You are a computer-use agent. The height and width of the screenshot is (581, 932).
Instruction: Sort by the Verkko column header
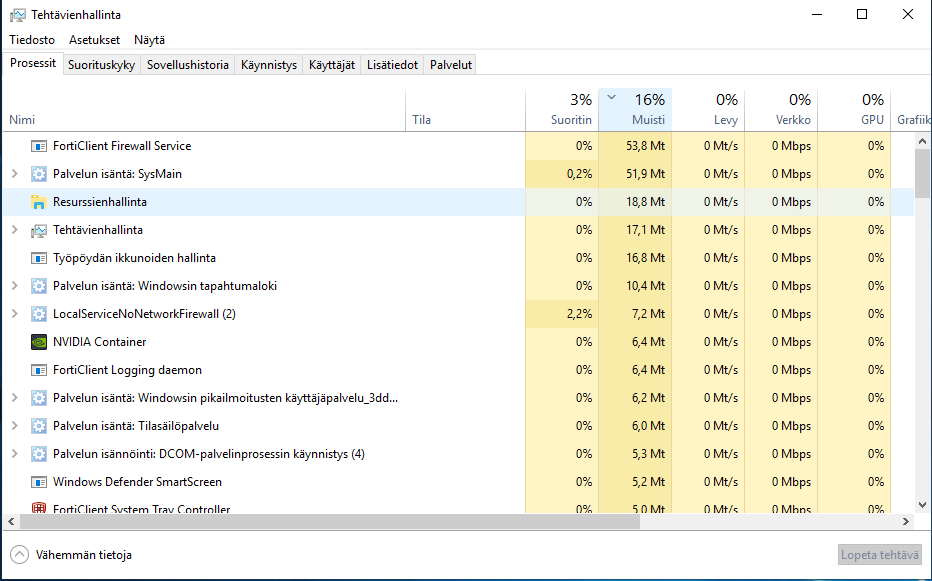pos(781,111)
